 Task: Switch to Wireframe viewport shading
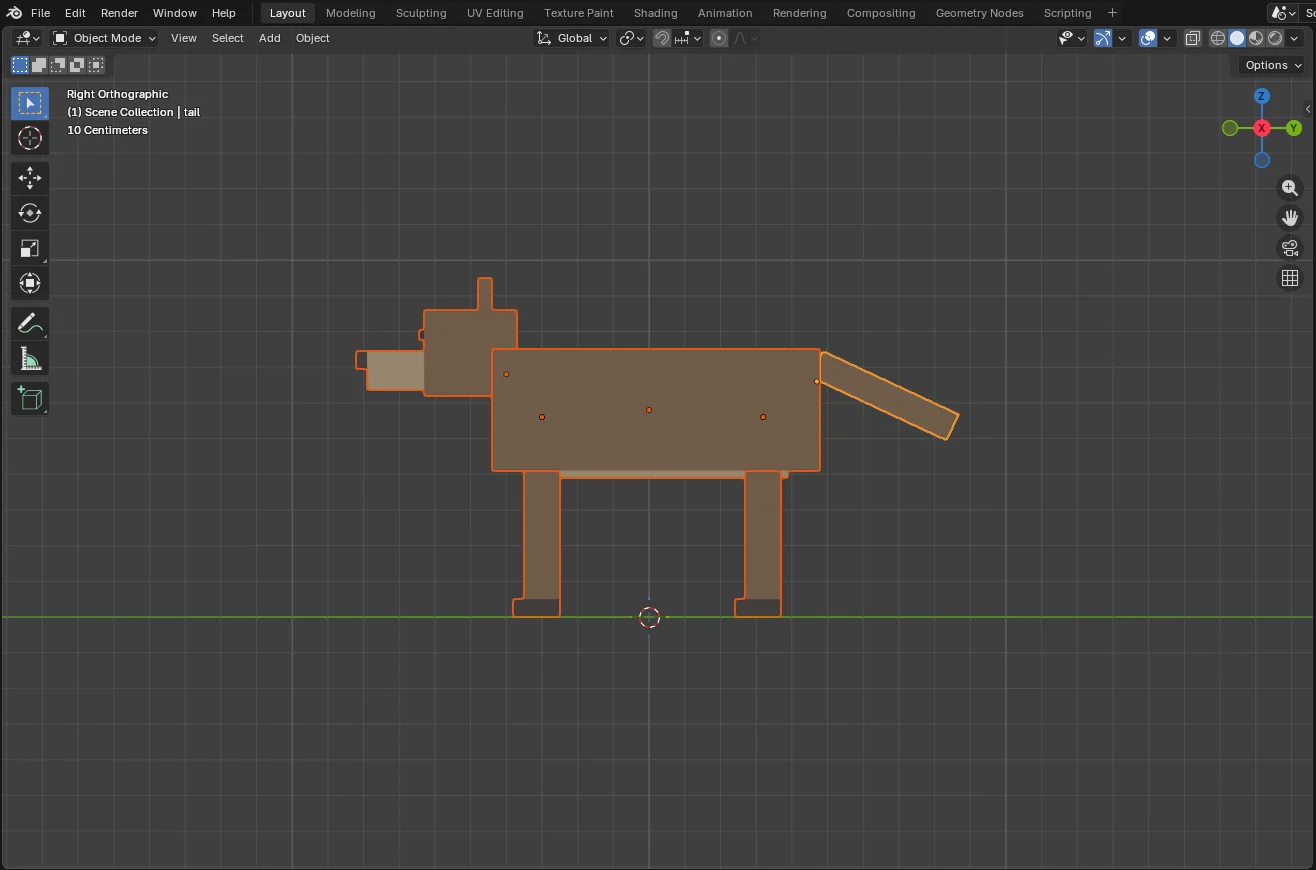(x=1218, y=38)
